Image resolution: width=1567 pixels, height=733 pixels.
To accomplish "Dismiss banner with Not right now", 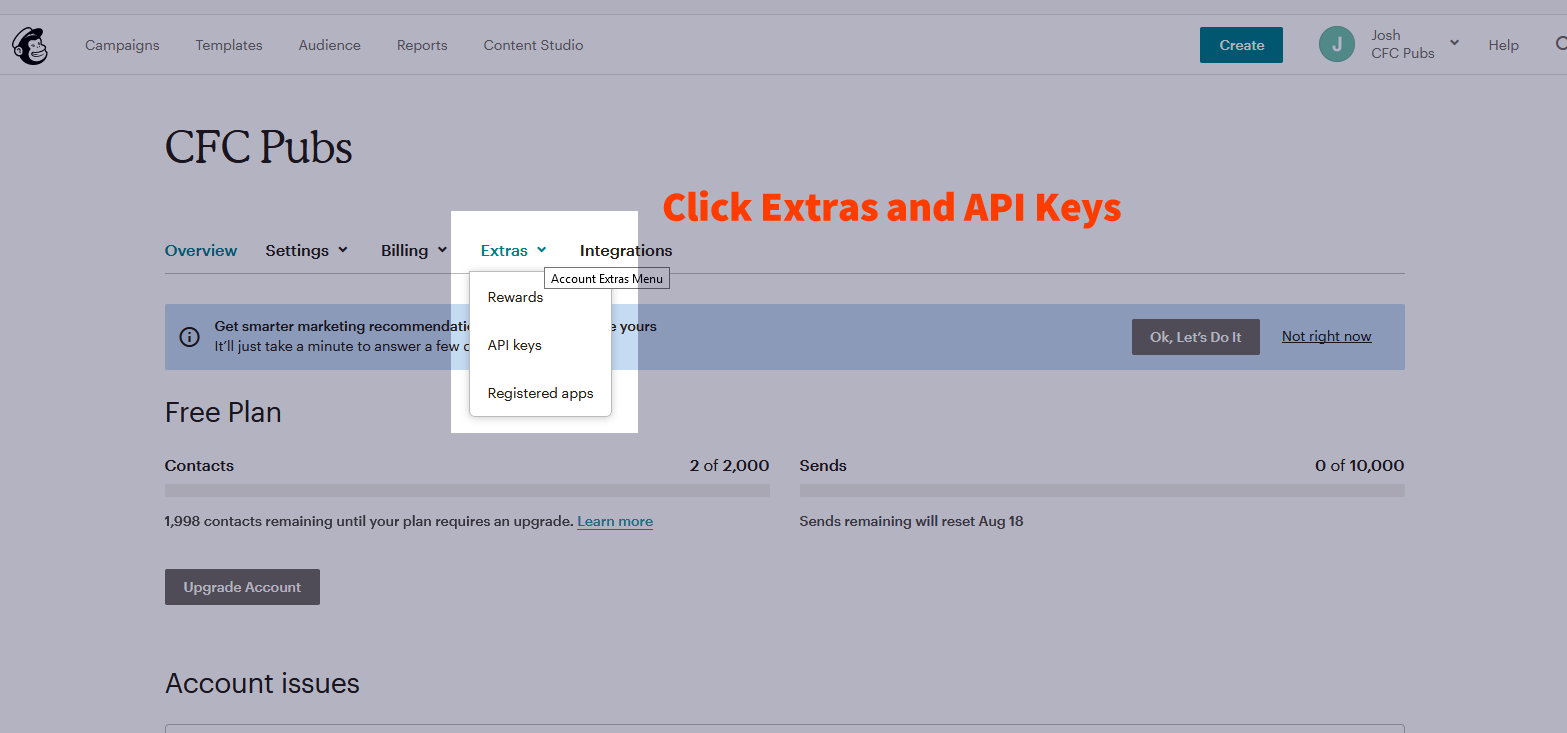I will [x=1326, y=336].
